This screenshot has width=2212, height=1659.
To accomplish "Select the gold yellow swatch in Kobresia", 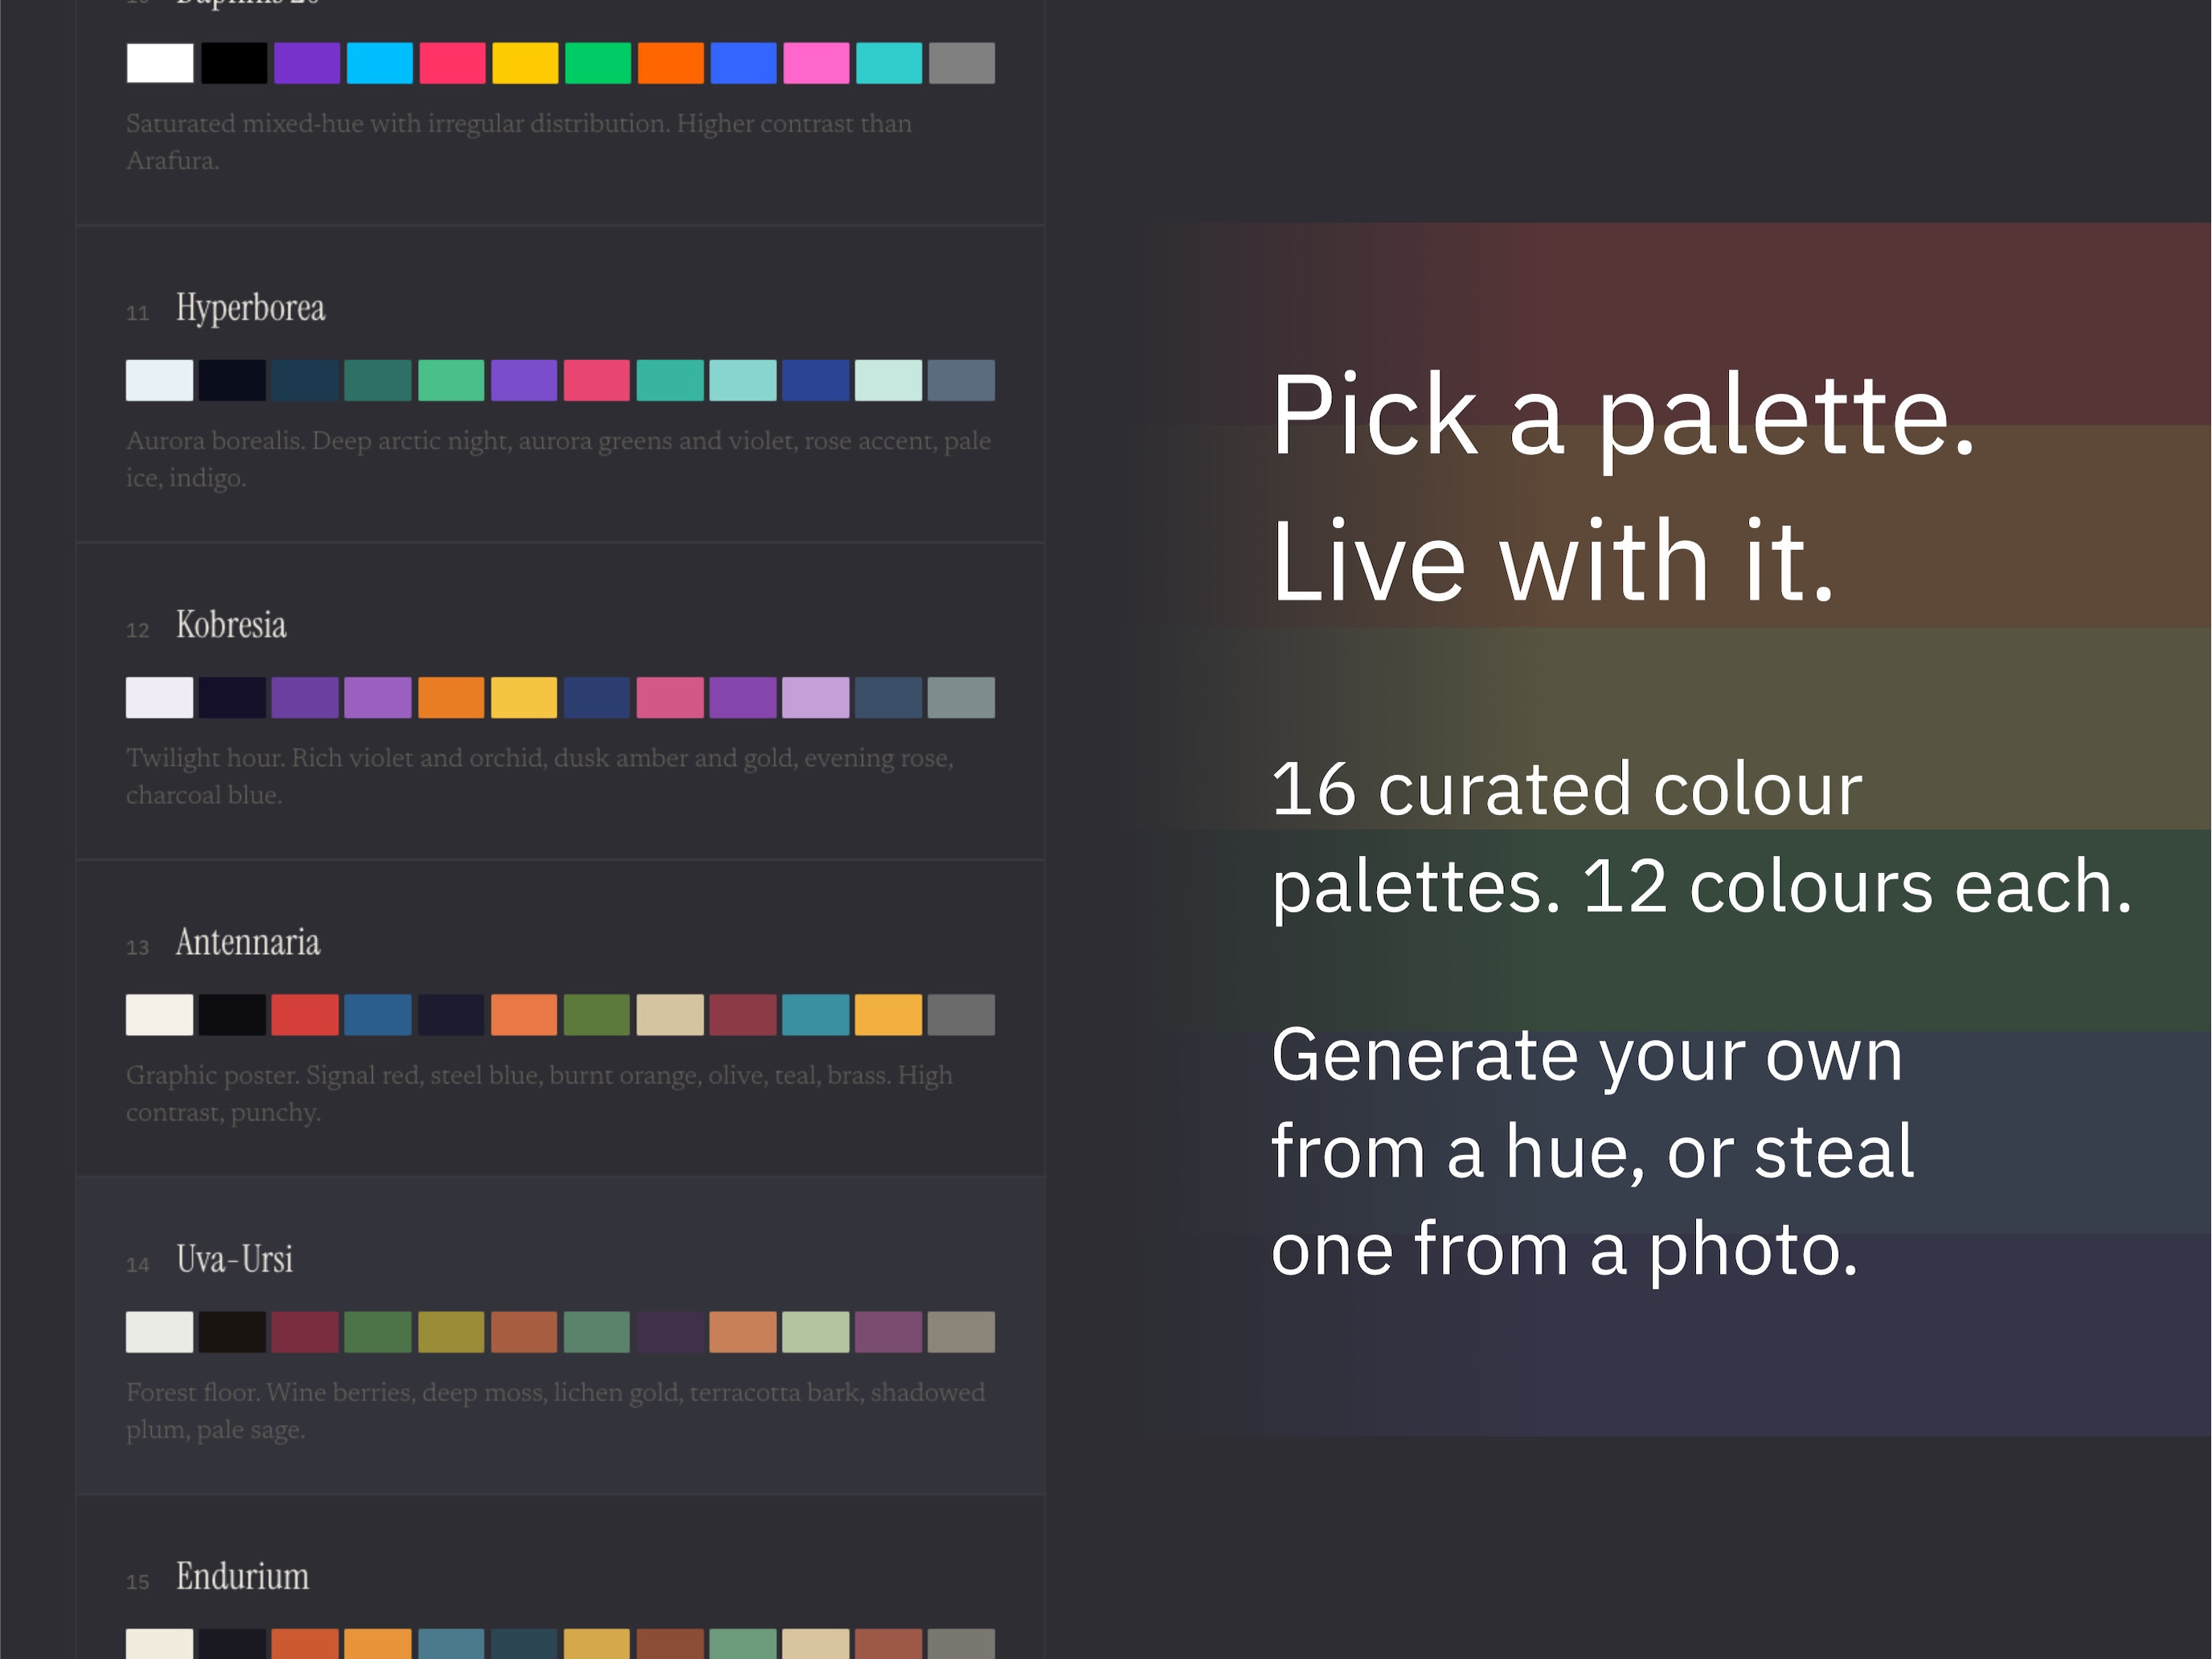I will [524, 698].
